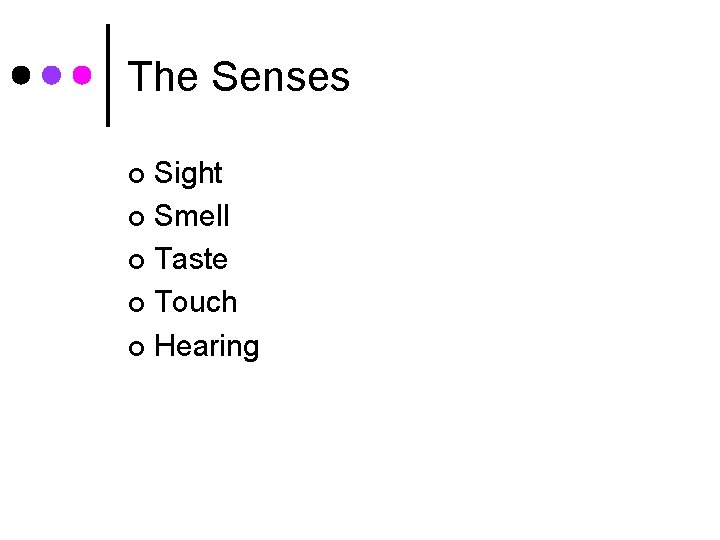Viewport: 720px width, 540px height.
Task: Click the 'Hearing' list item text
Action: click(x=207, y=346)
